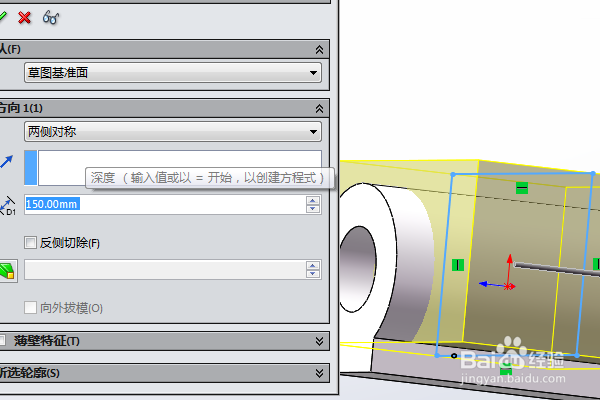
Task: Expand the Thin Feature (T) section
Action: pyautogui.click(x=319, y=341)
